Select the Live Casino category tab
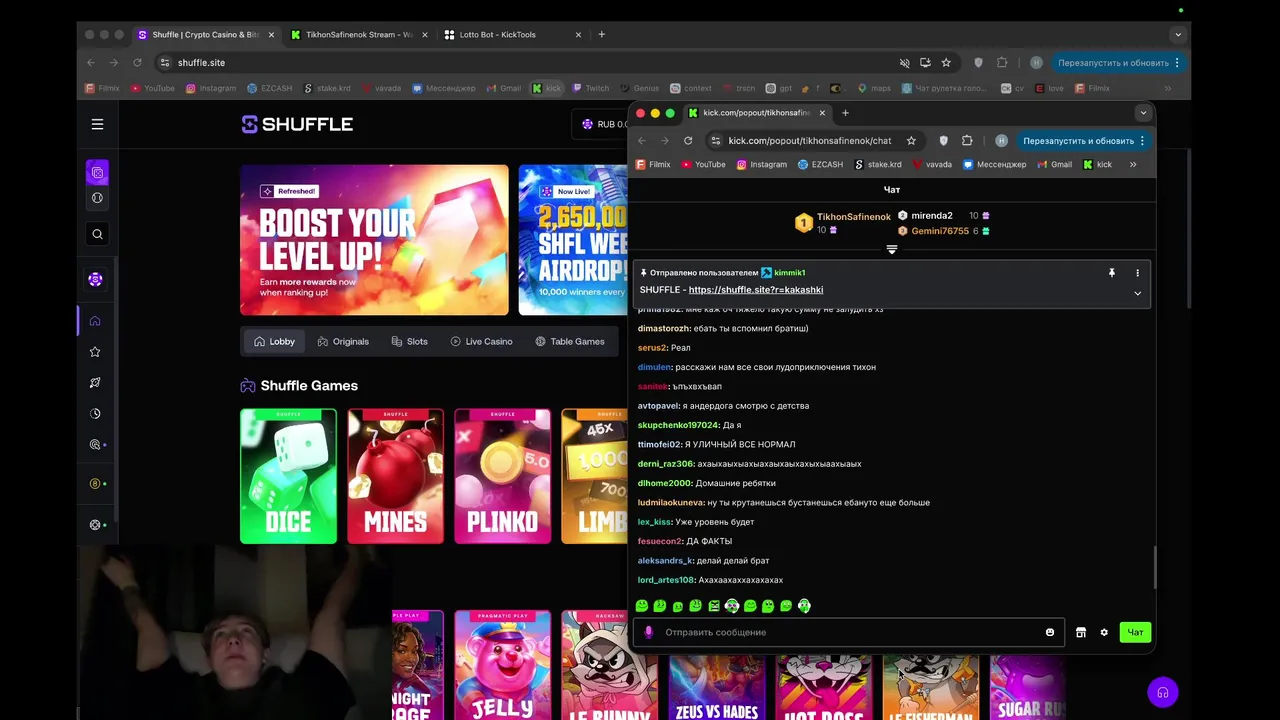 point(481,341)
